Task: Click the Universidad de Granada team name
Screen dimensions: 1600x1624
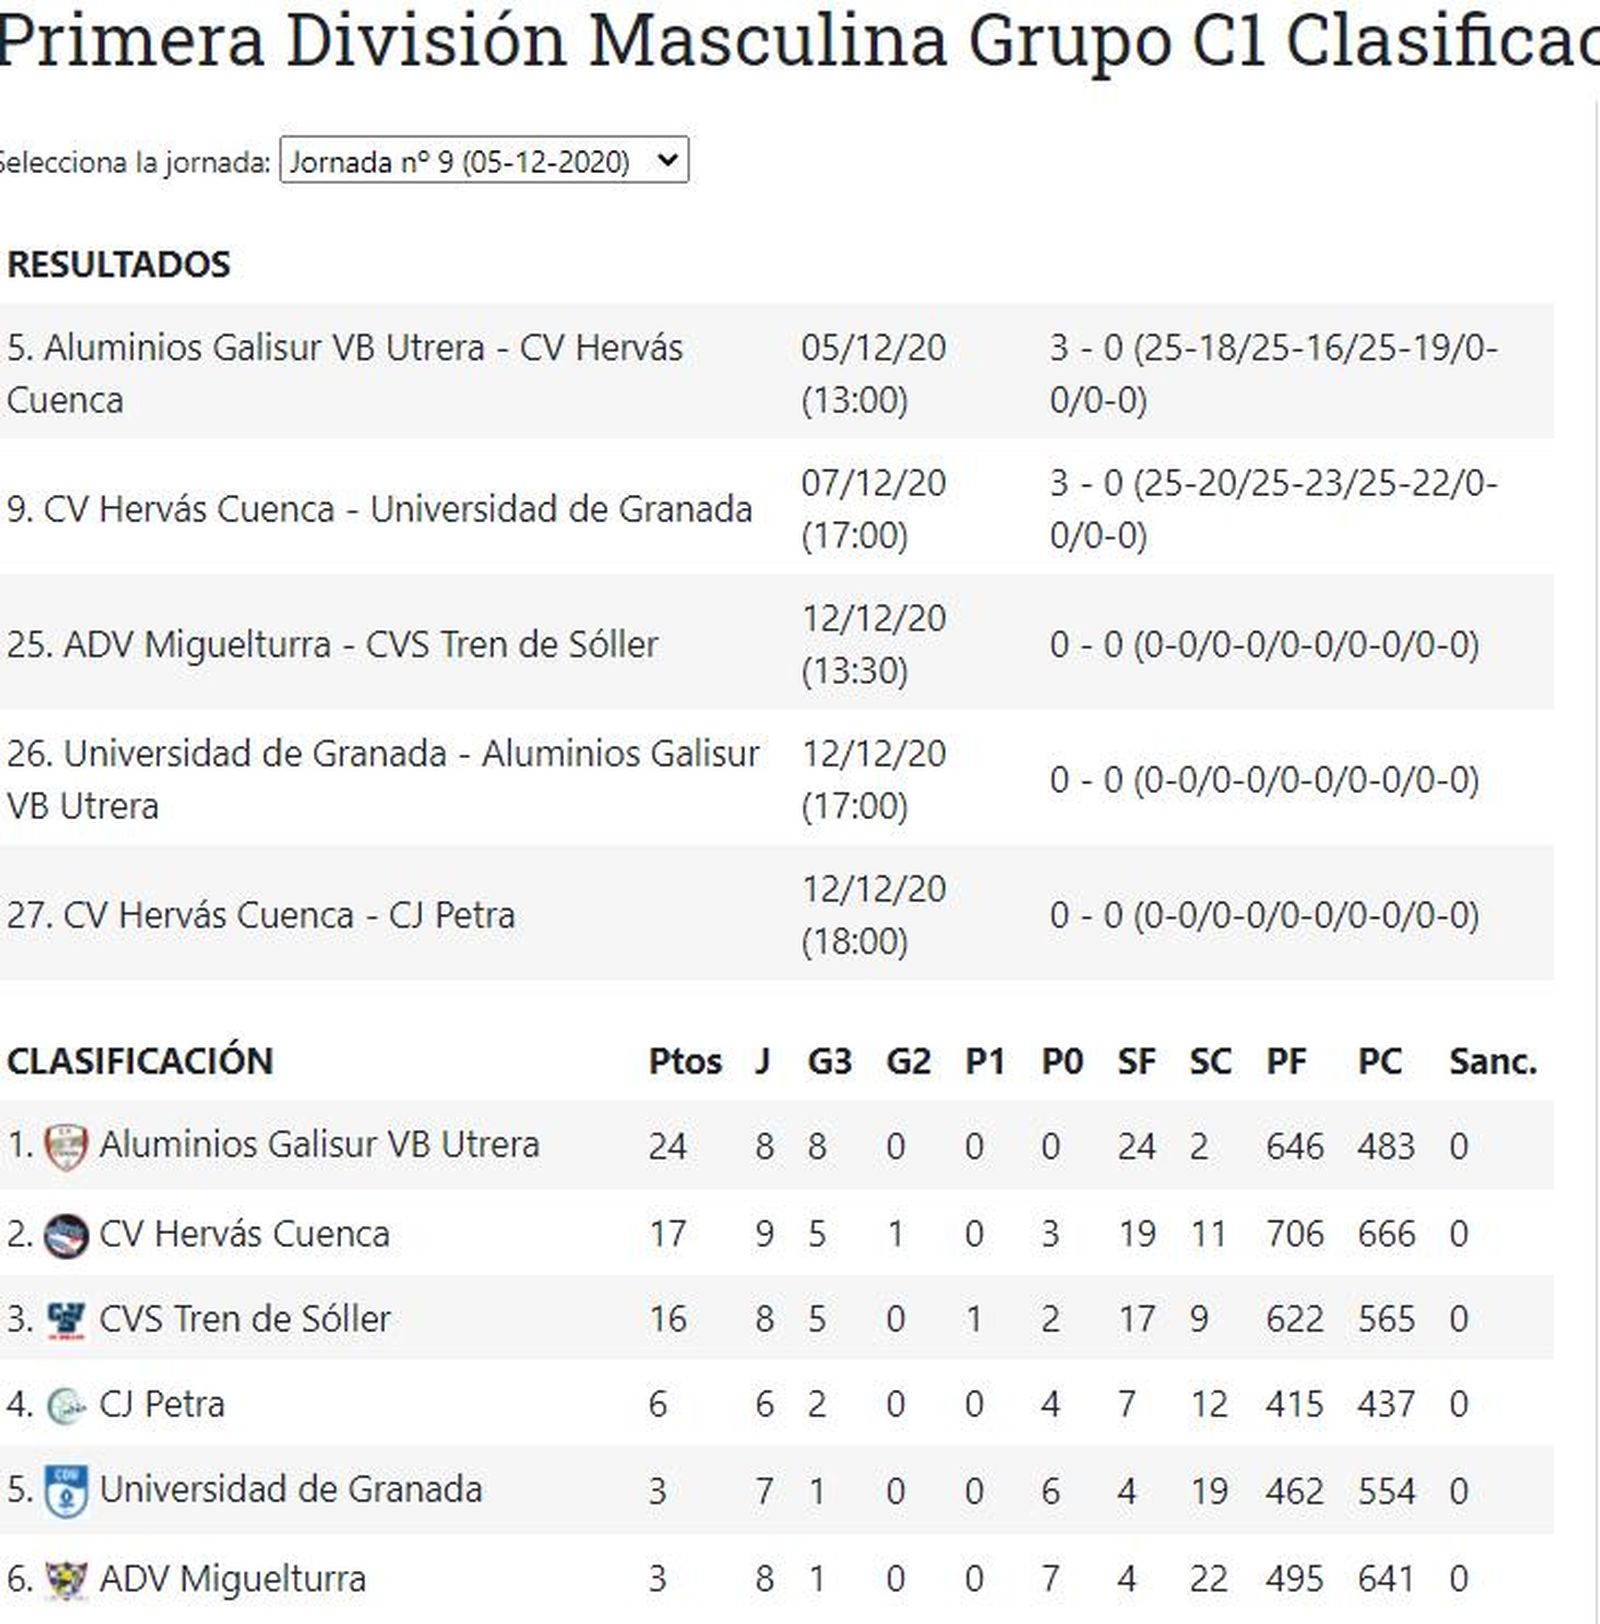Action: tap(290, 1488)
